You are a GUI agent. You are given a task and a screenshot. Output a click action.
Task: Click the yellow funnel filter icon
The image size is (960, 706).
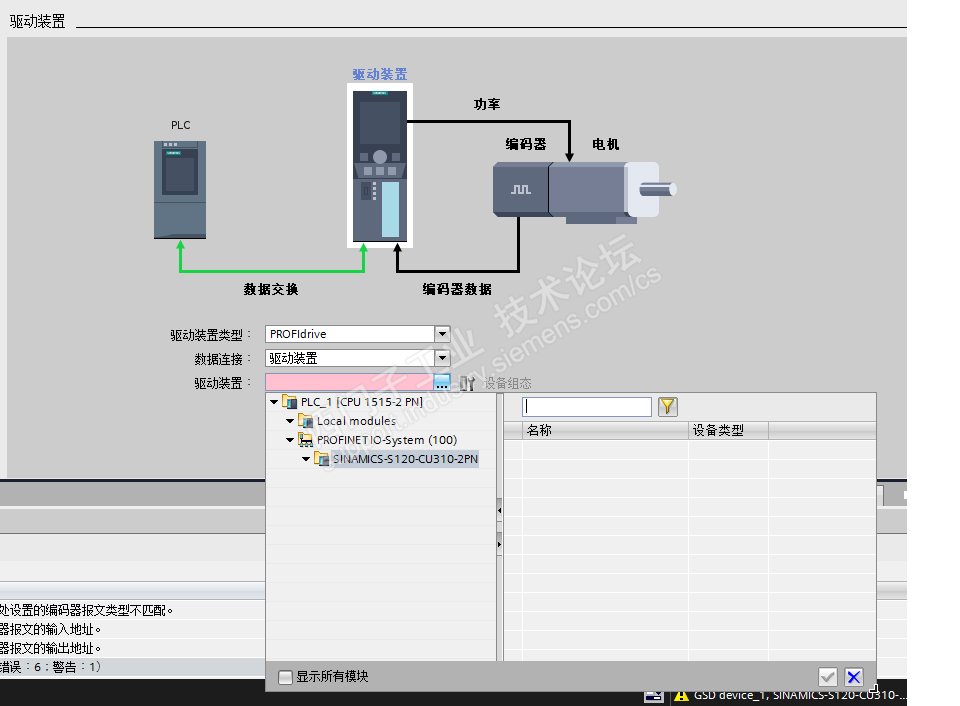[x=667, y=407]
